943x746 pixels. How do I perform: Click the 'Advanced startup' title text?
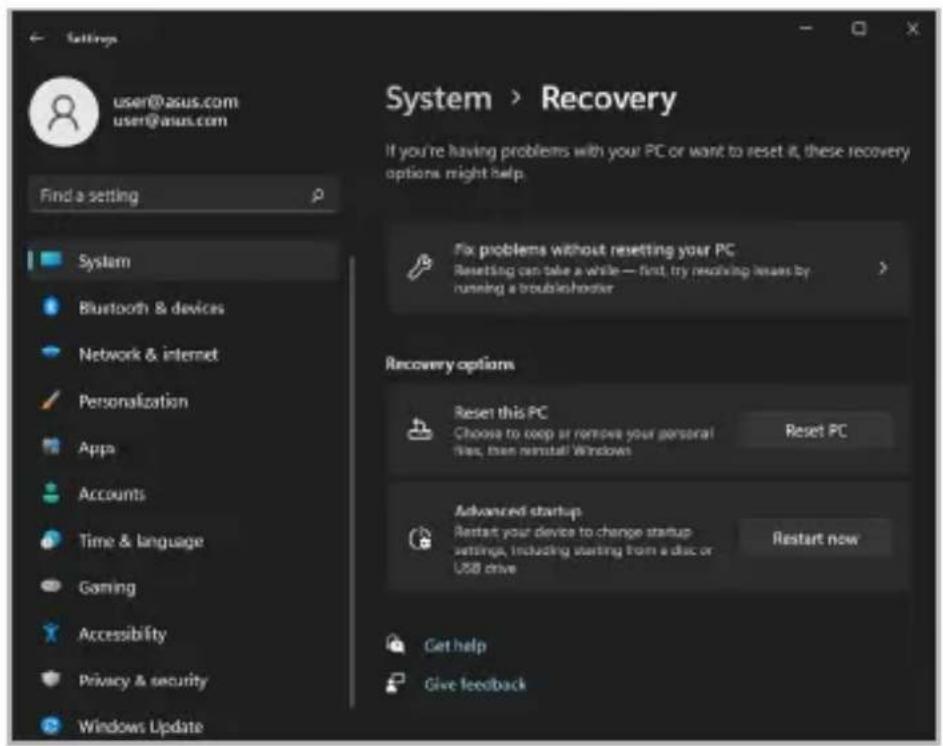point(518,511)
